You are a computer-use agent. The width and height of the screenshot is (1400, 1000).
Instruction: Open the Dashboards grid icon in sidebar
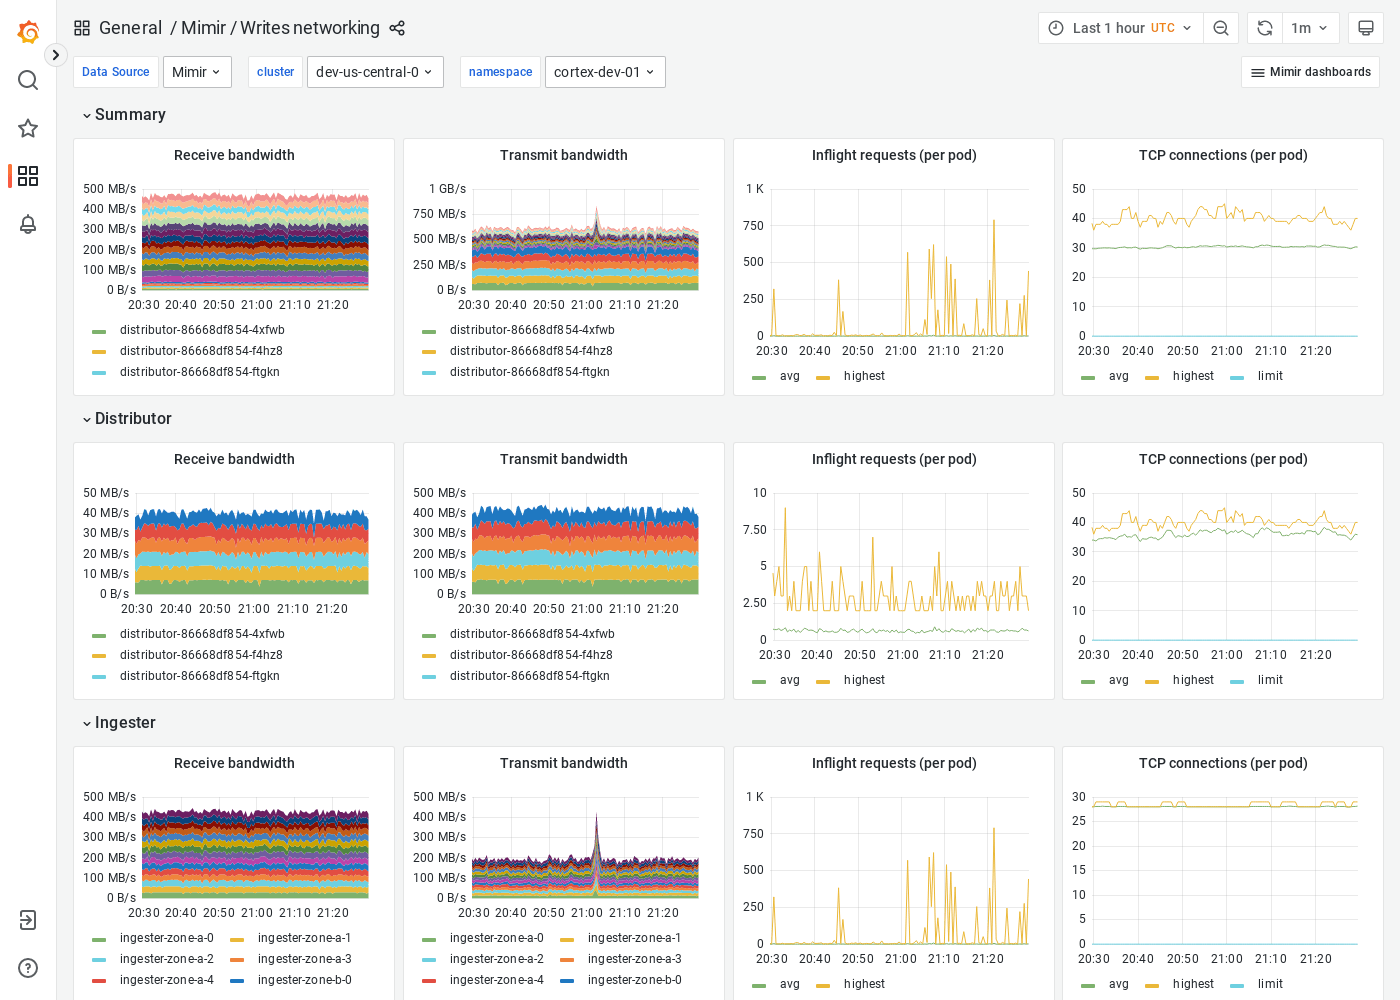point(28,176)
